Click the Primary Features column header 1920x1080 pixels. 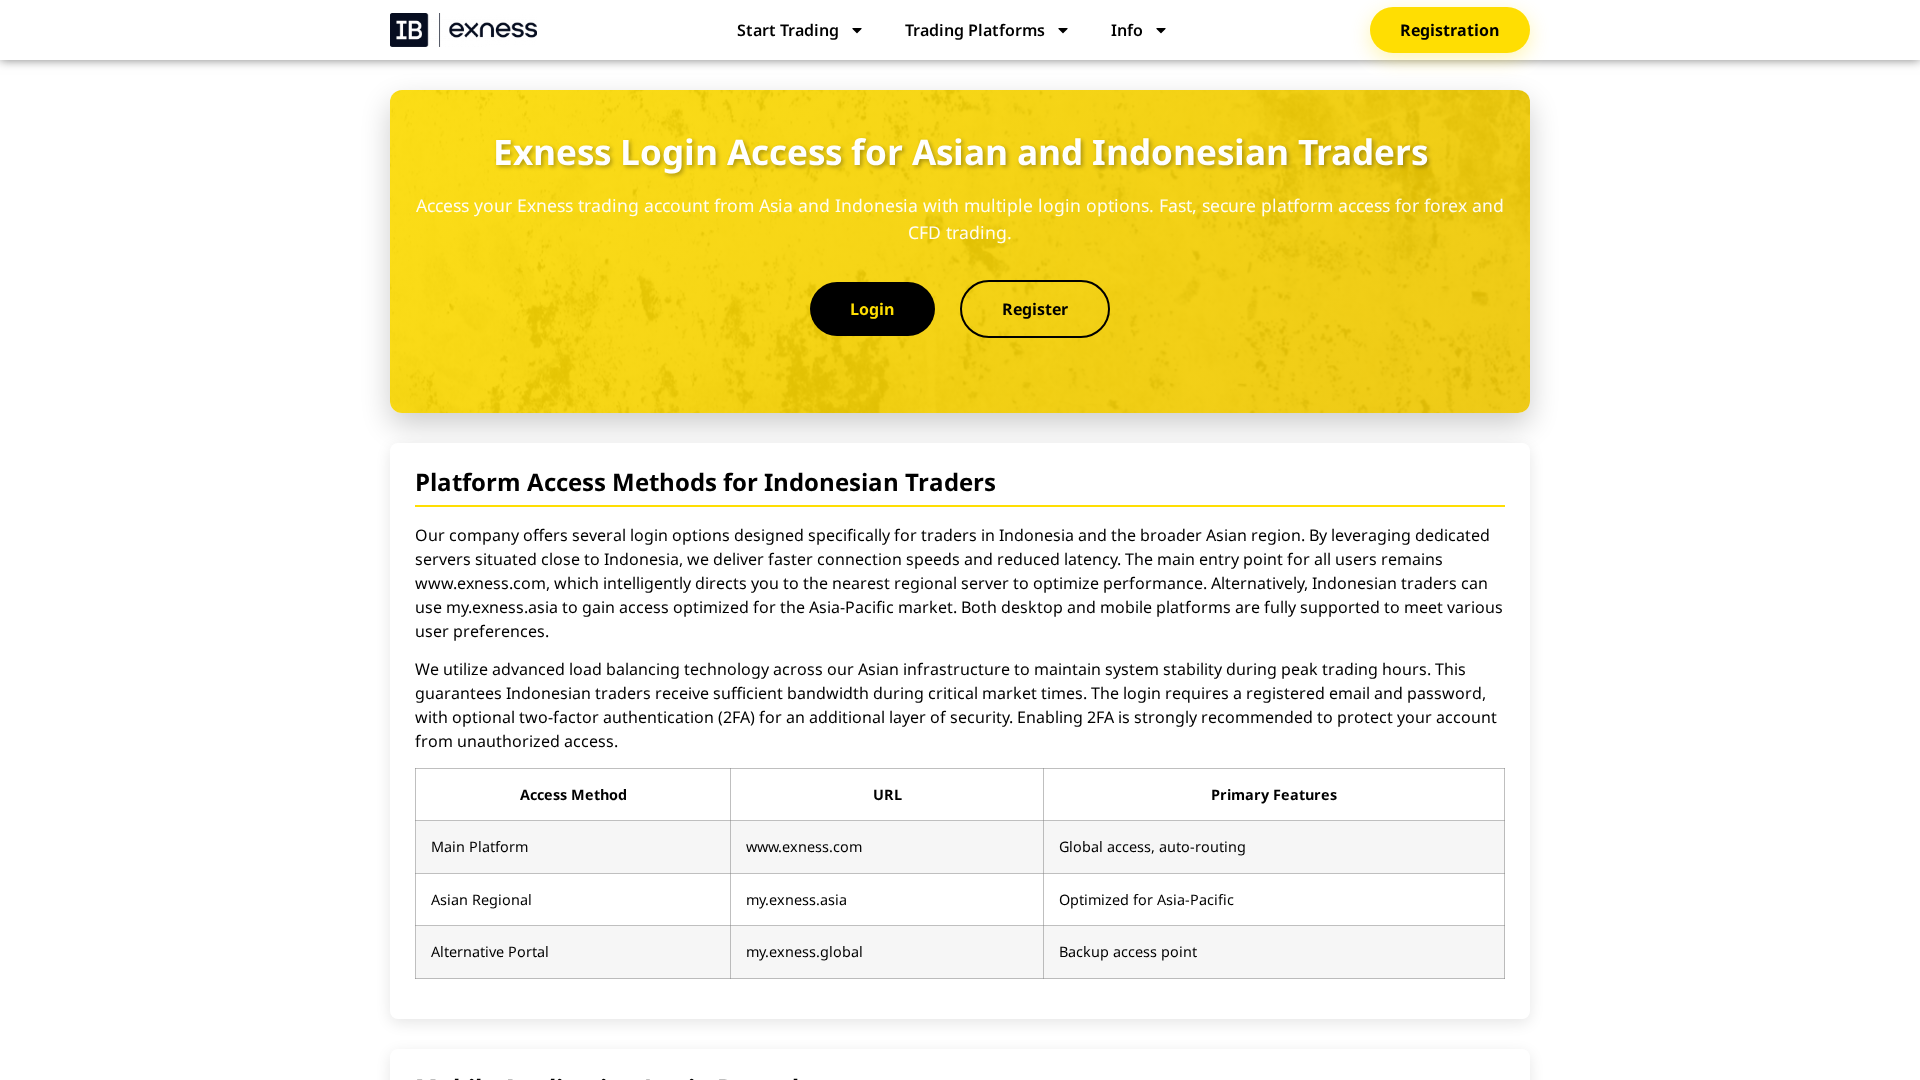[x=1274, y=795]
